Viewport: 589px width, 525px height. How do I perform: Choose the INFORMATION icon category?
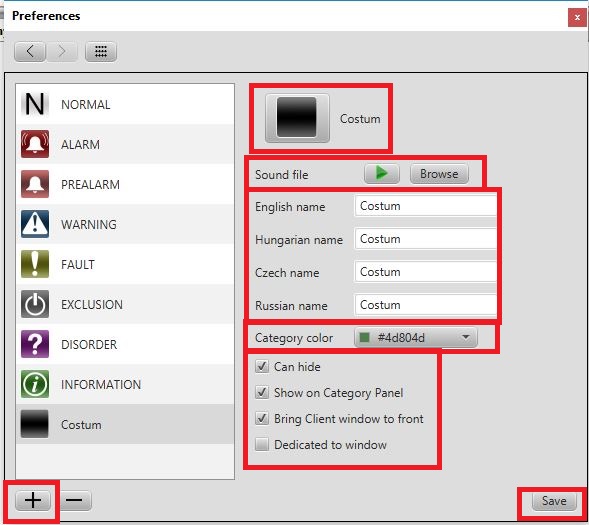point(35,384)
